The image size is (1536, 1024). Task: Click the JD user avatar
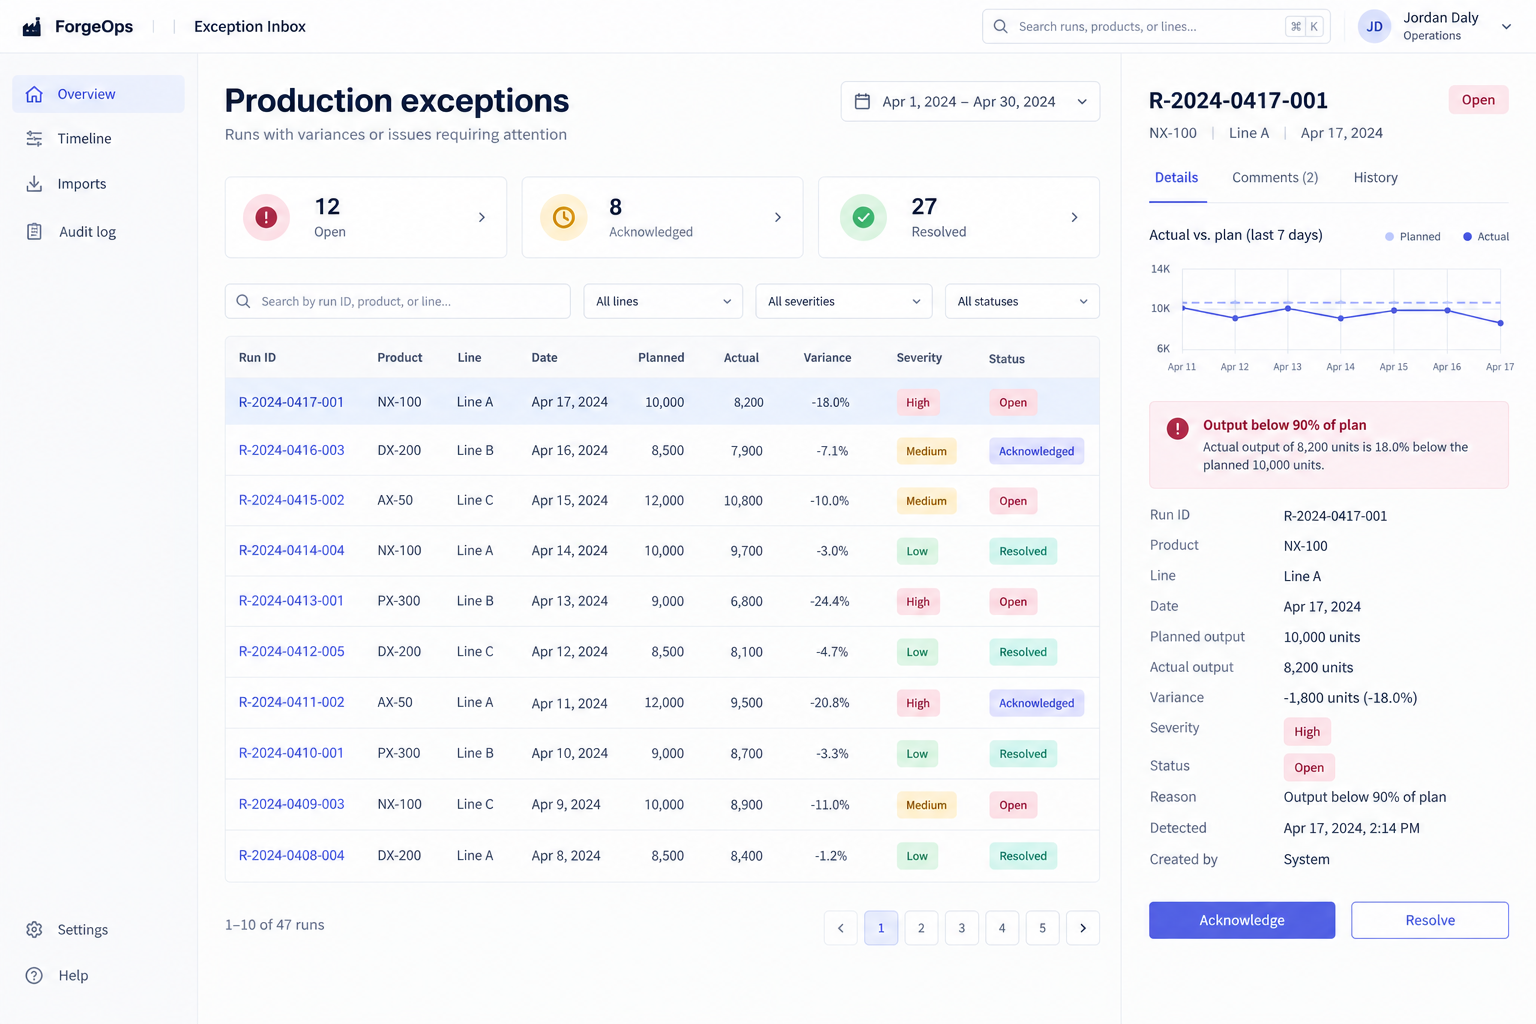(1374, 27)
